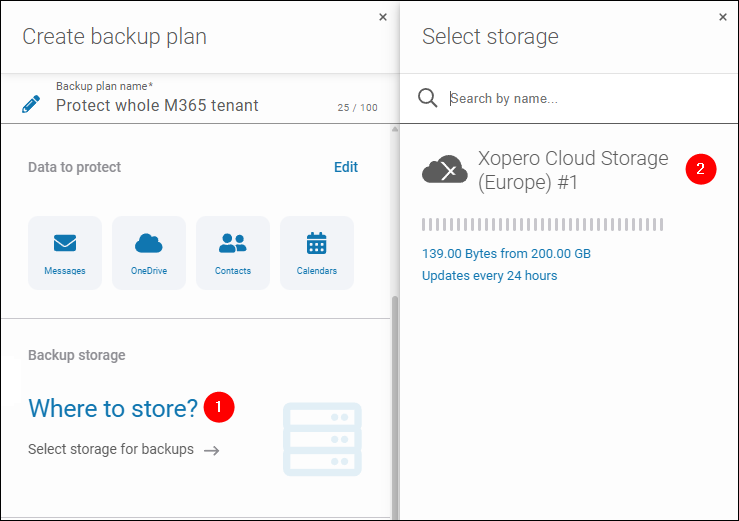Click the Select storage title
The width and height of the screenshot is (739, 521).
click(490, 36)
